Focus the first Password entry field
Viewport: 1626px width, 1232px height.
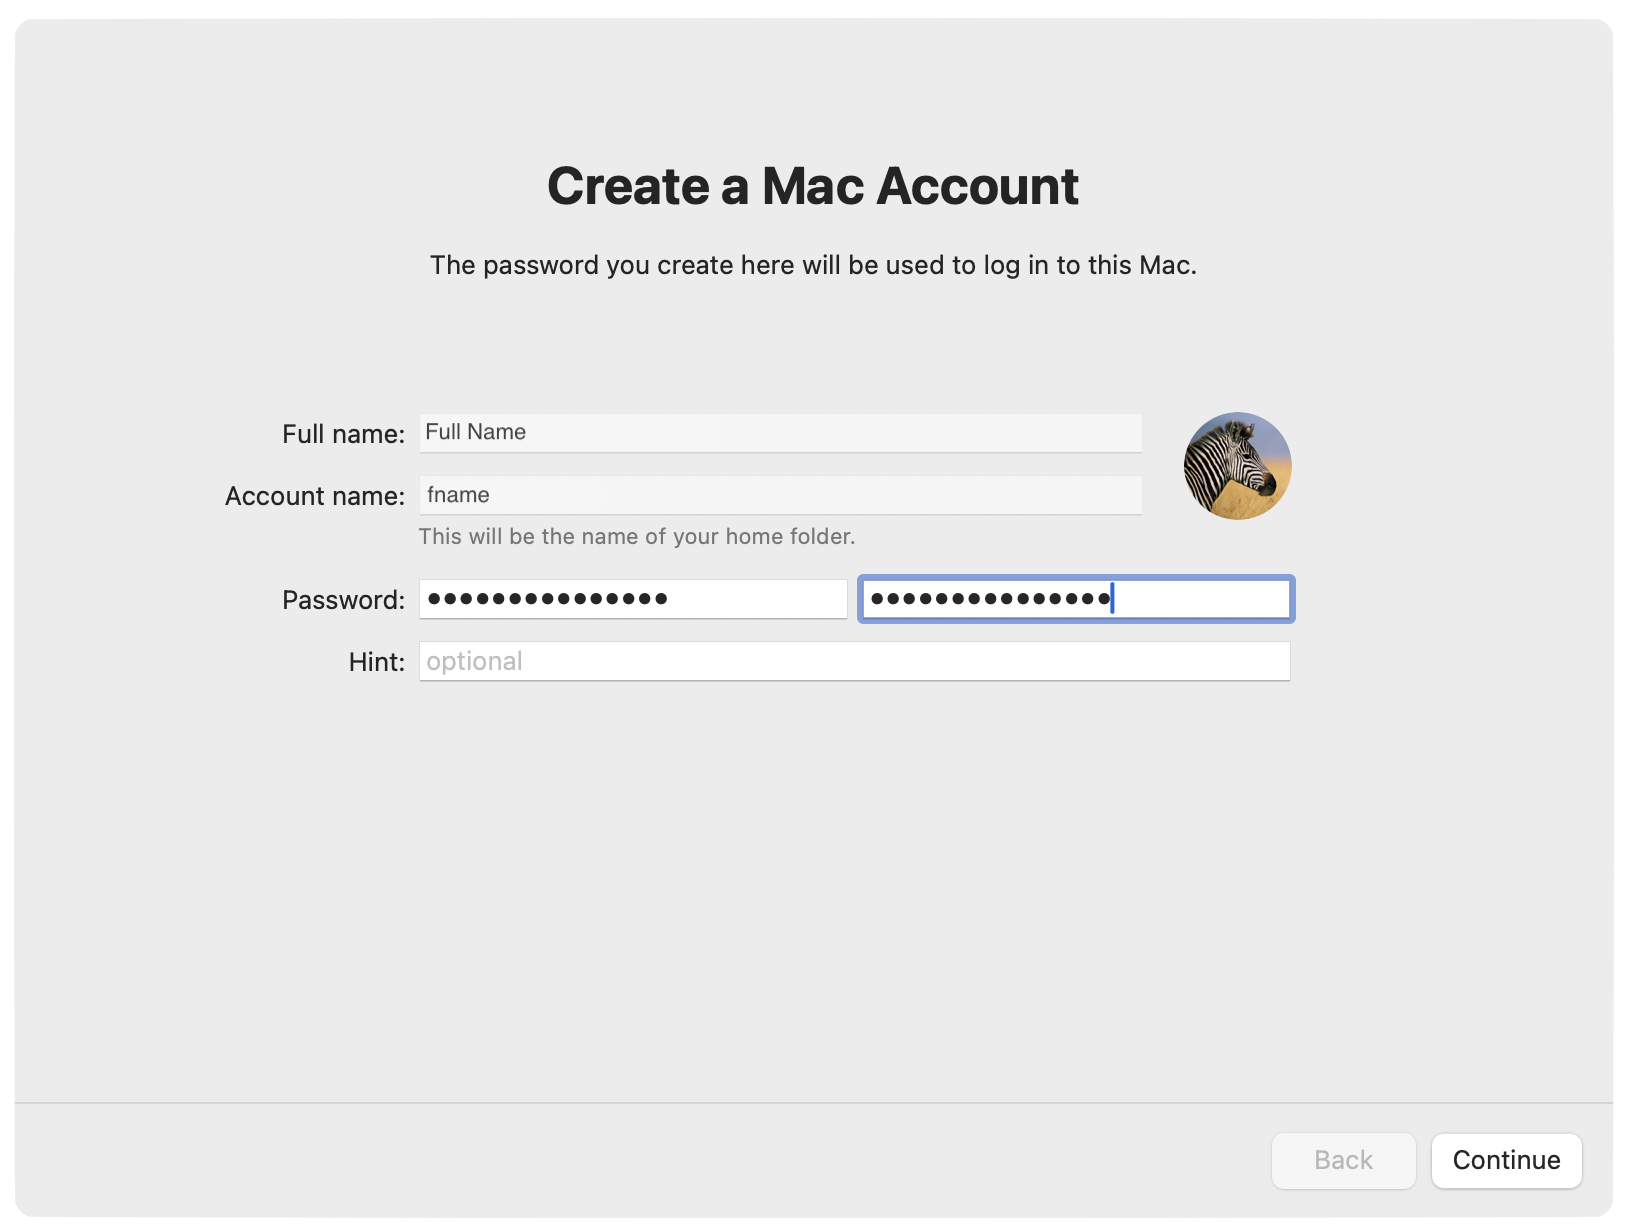(x=632, y=599)
